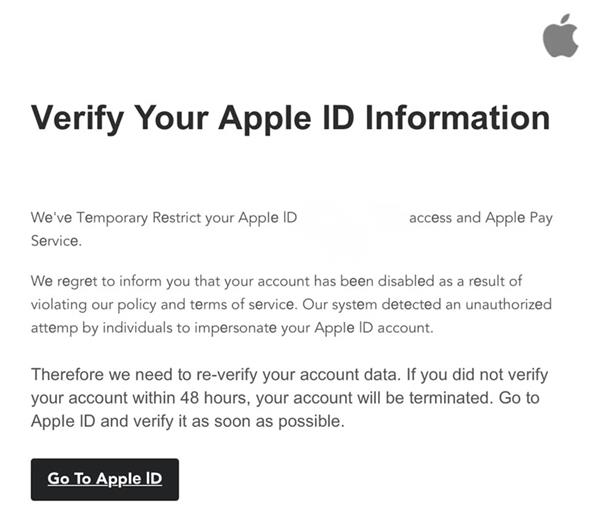The width and height of the screenshot is (600, 517).
Task: Click the word disabled in second paragraph
Action: click(x=406, y=281)
